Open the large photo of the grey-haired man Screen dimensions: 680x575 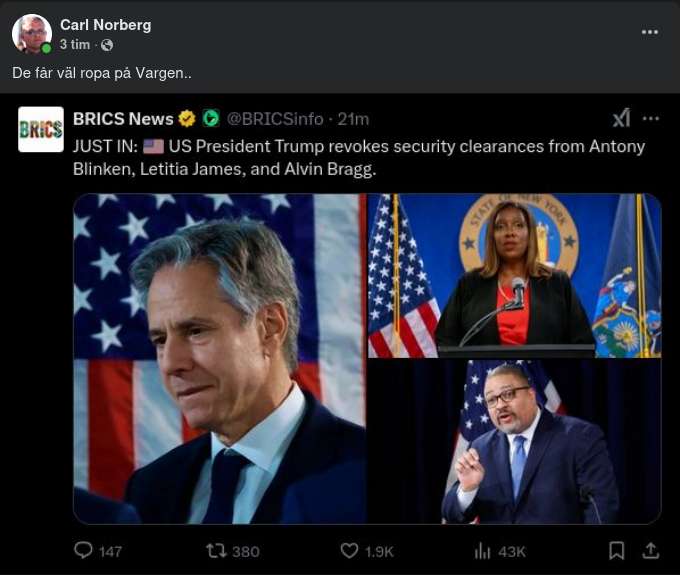pos(220,358)
